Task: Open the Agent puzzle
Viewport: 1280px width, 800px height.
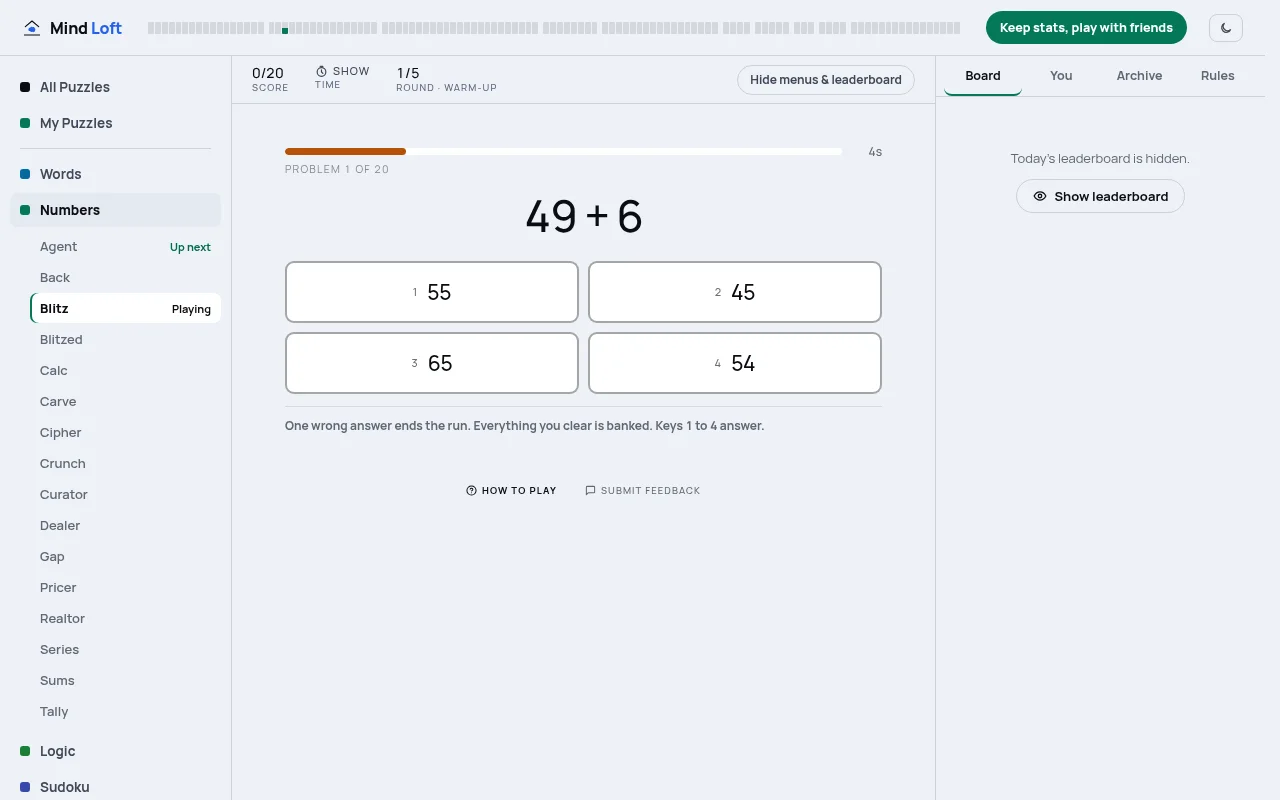Action: pos(125,247)
